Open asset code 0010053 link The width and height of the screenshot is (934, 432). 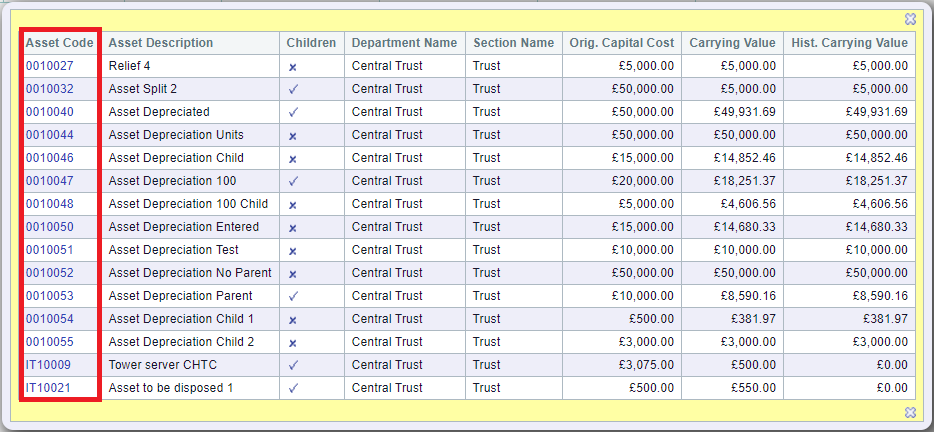(x=50, y=296)
